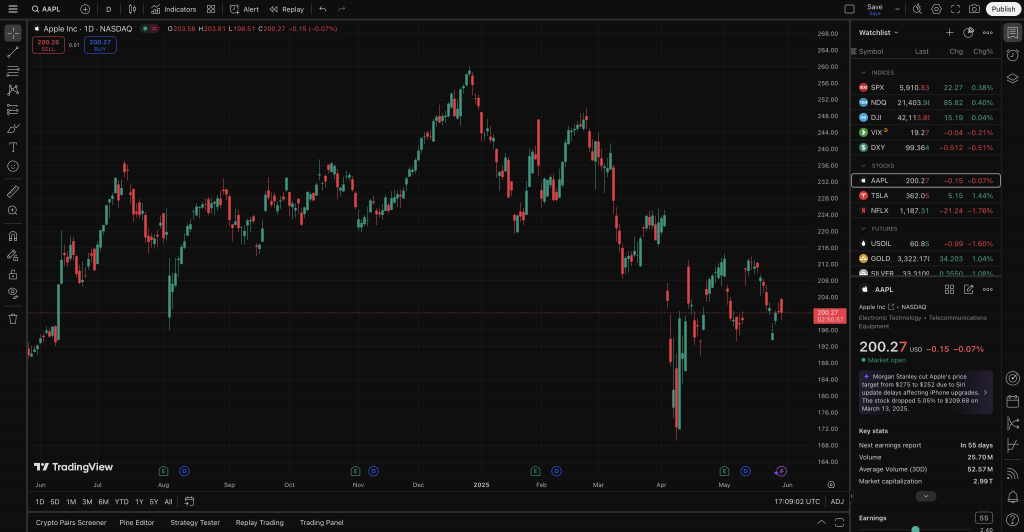Toggle magnet mode for drawings

13,236
